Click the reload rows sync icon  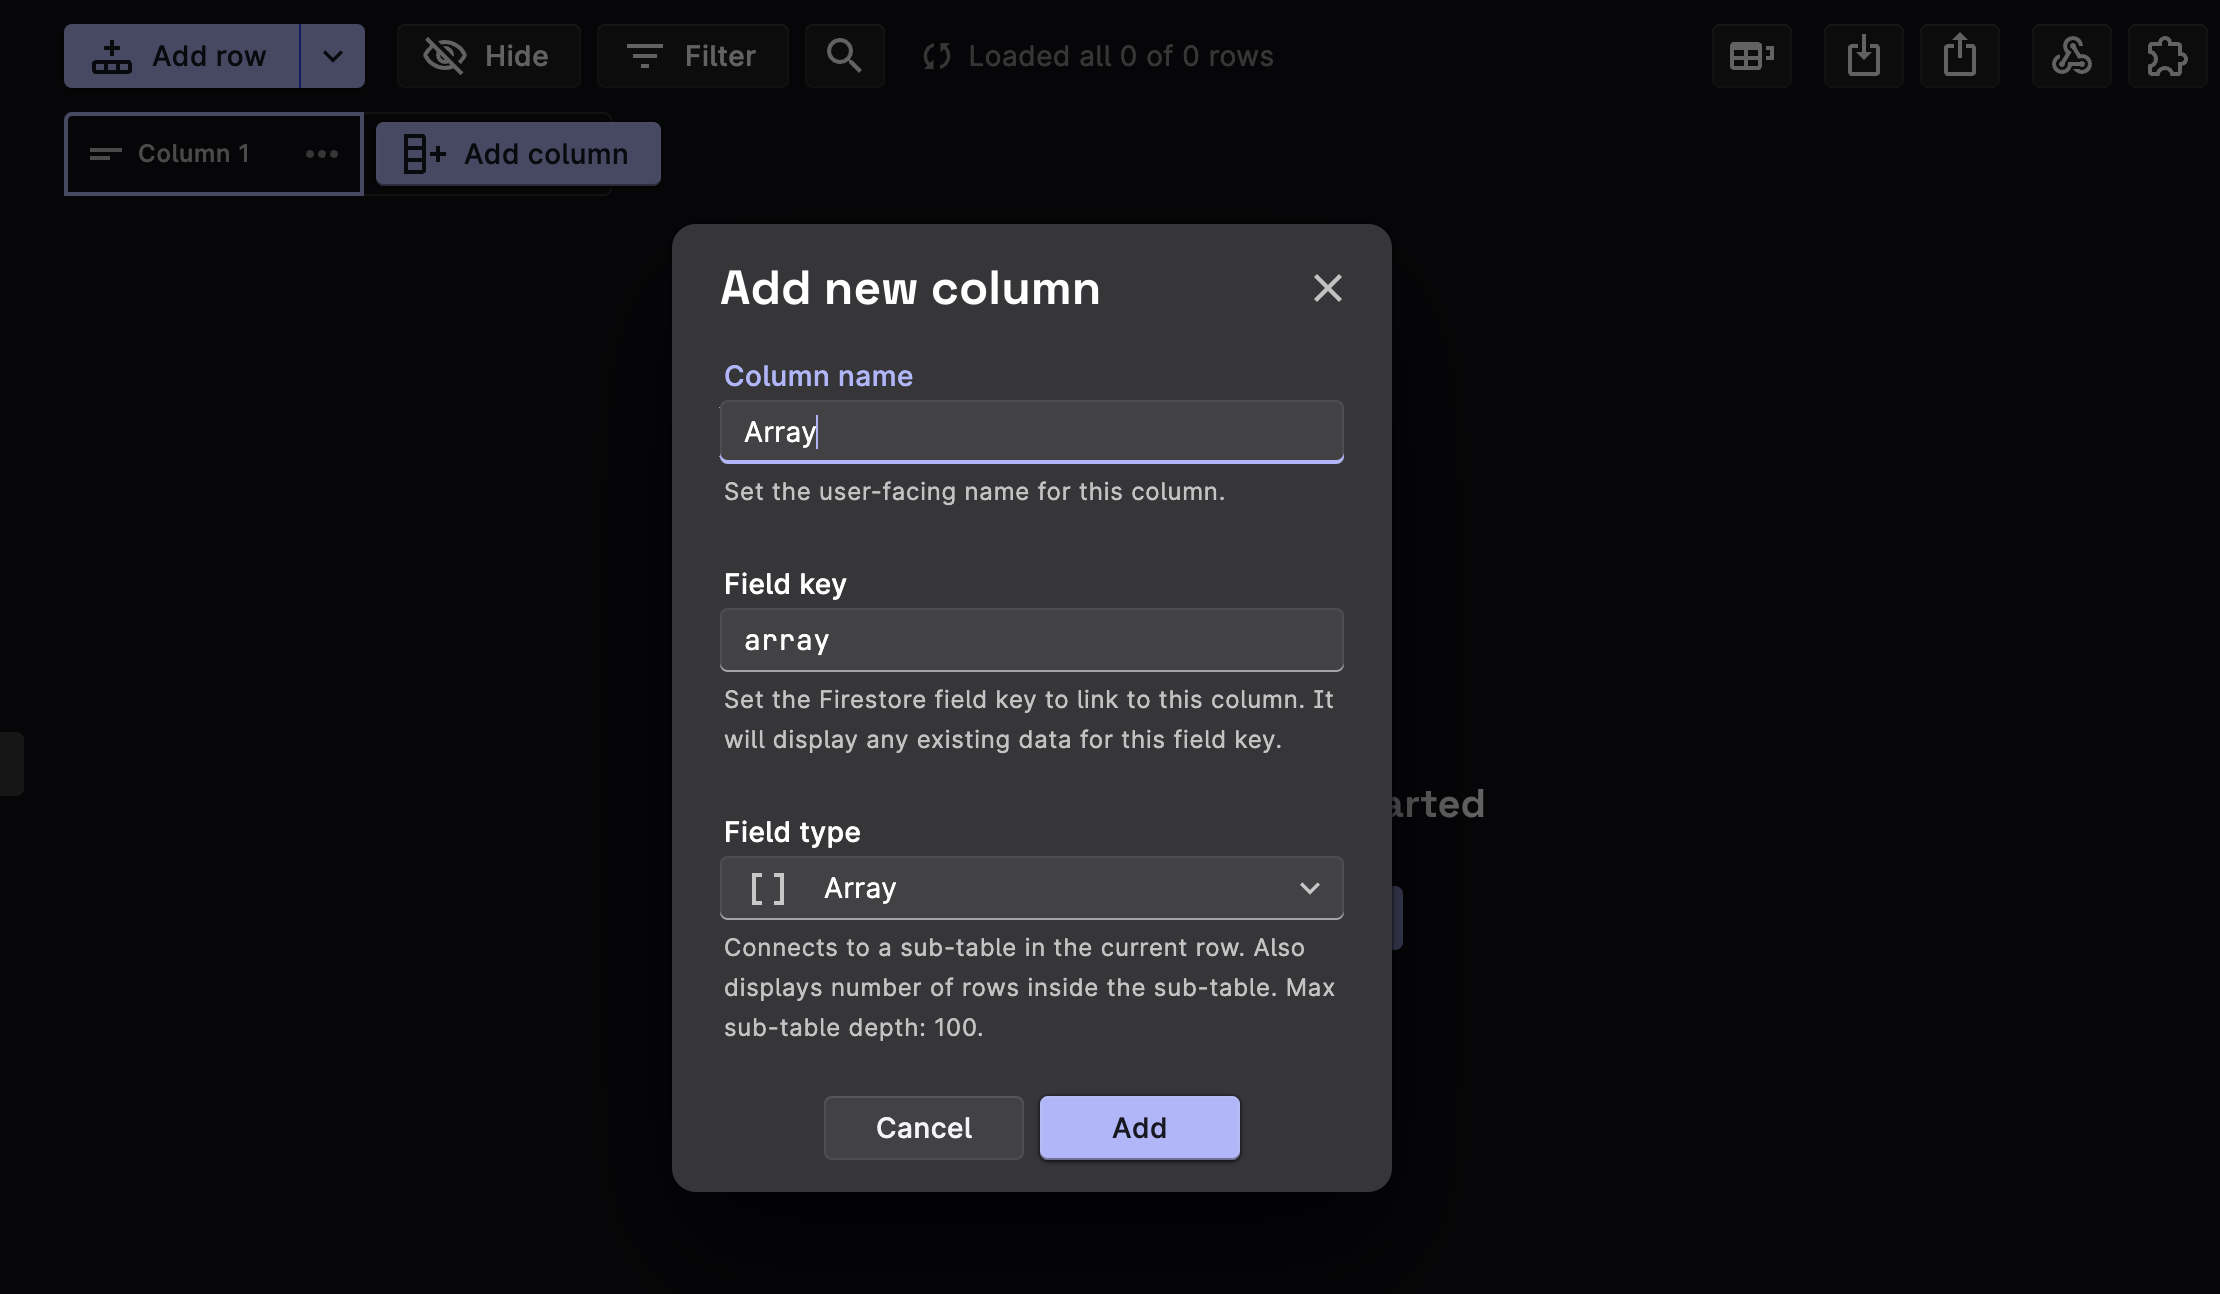[x=937, y=56]
